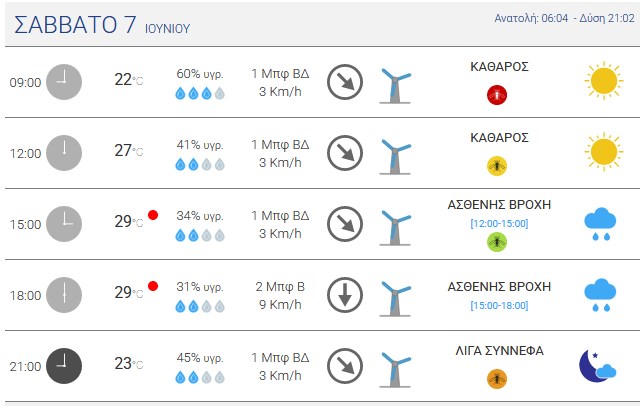Open the [15:00-18:00] rain time link
Image resolution: width=640 pixels, height=406 pixels.
(x=499, y=306)
